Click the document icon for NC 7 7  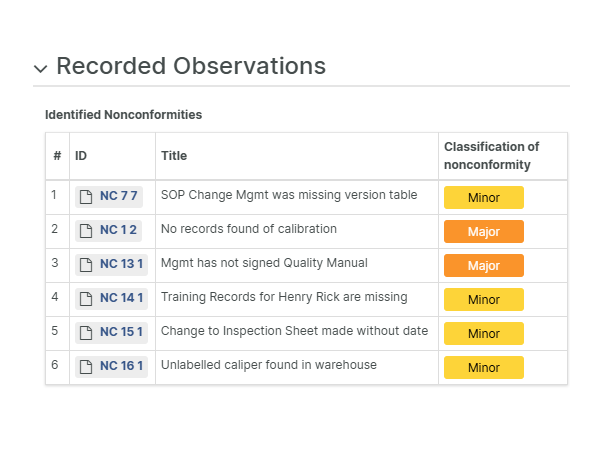pyautogui.click(x=86, y=197)
